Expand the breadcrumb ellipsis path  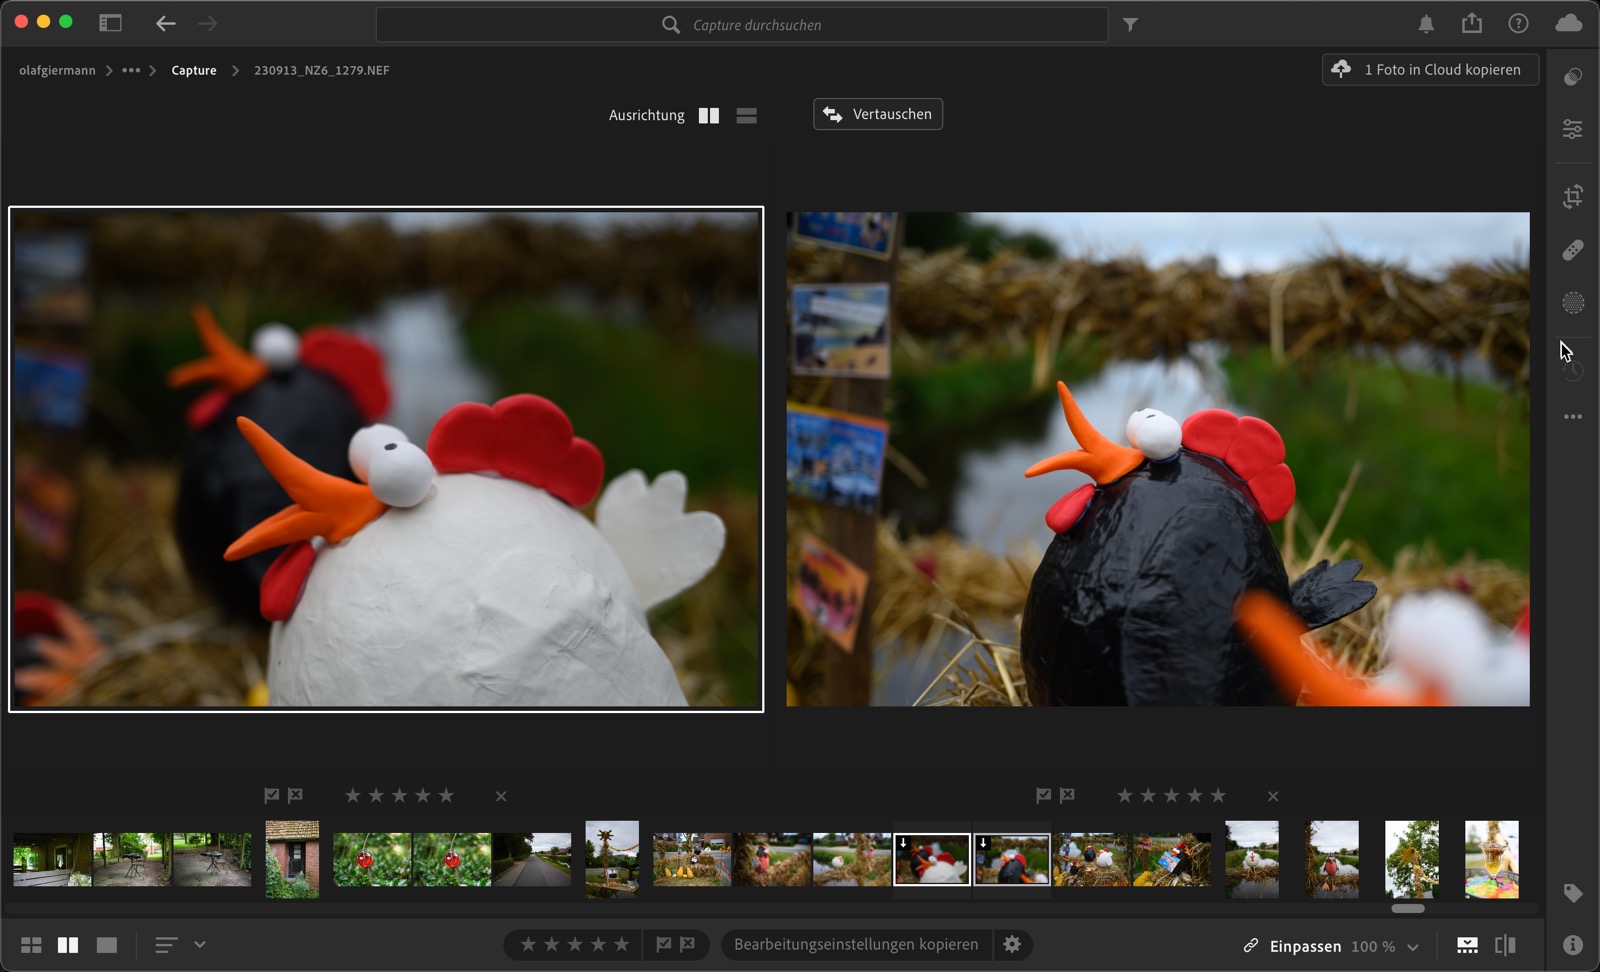pos(131,70)
